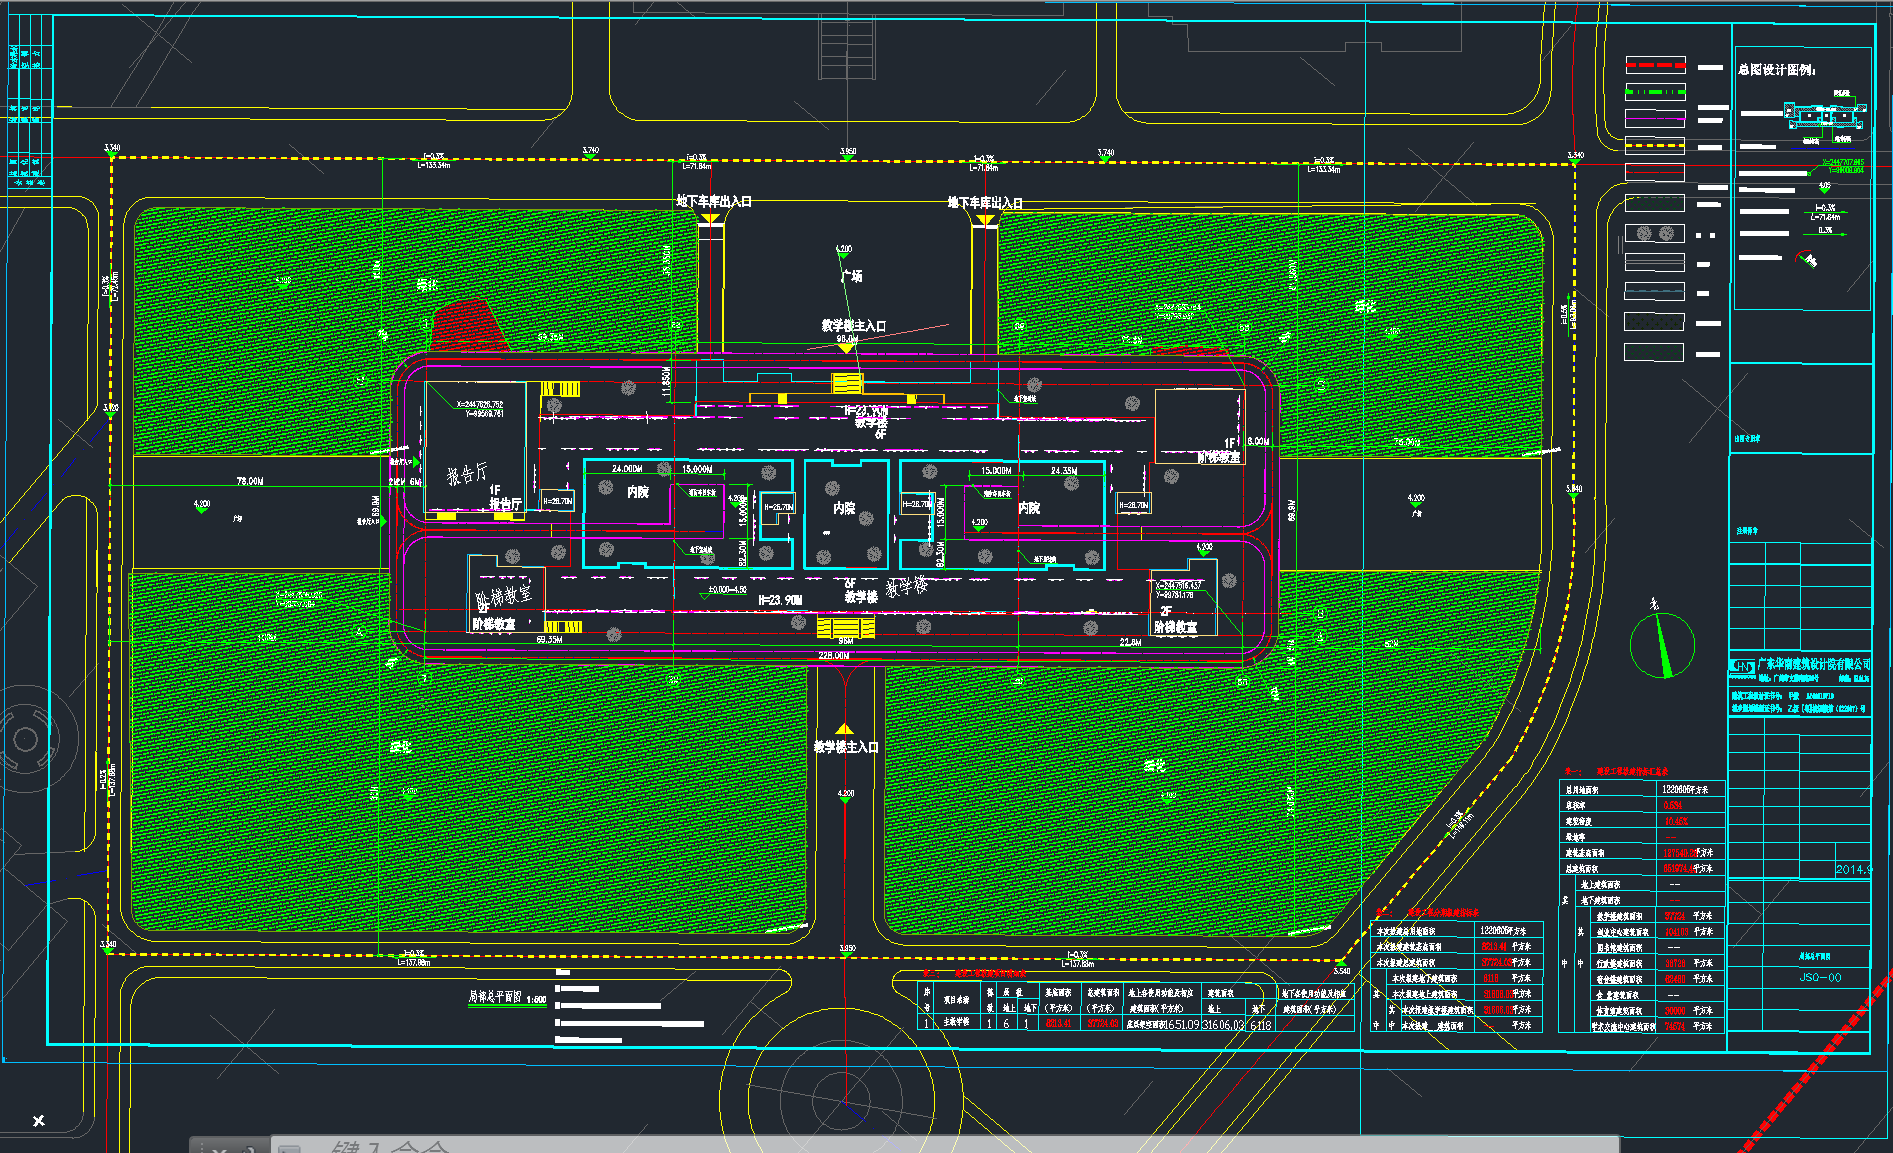1893x1153 pixels.
Task: Select the right '地下车库出入口' label
Action: [x=985, y=203]
